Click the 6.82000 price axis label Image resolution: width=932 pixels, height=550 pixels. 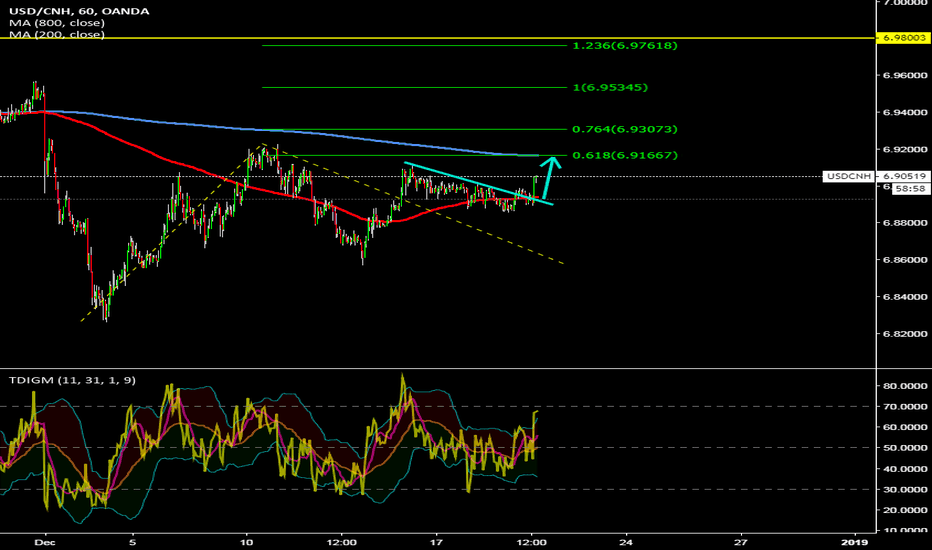(905, 334)
